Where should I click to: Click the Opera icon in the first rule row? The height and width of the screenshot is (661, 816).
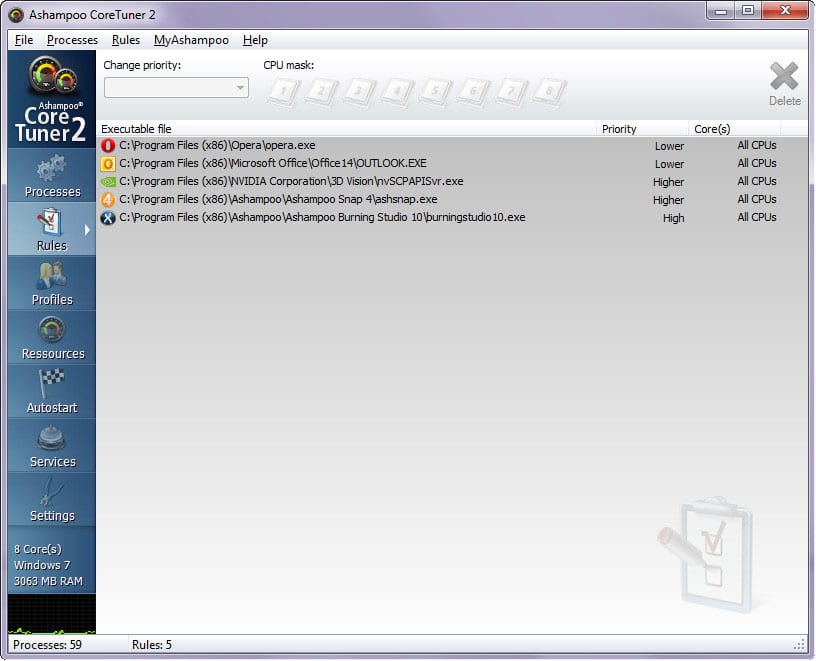(108, 146)
